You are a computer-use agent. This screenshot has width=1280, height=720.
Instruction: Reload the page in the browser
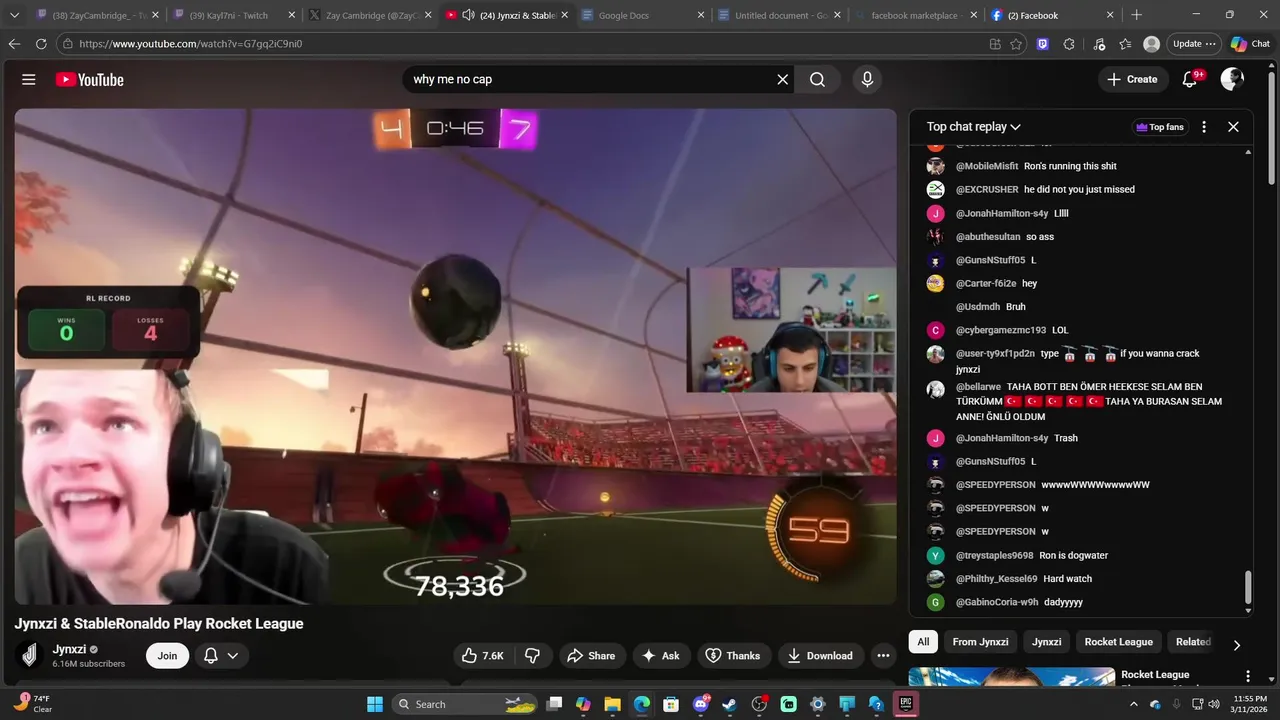click(x=41, y=44)
